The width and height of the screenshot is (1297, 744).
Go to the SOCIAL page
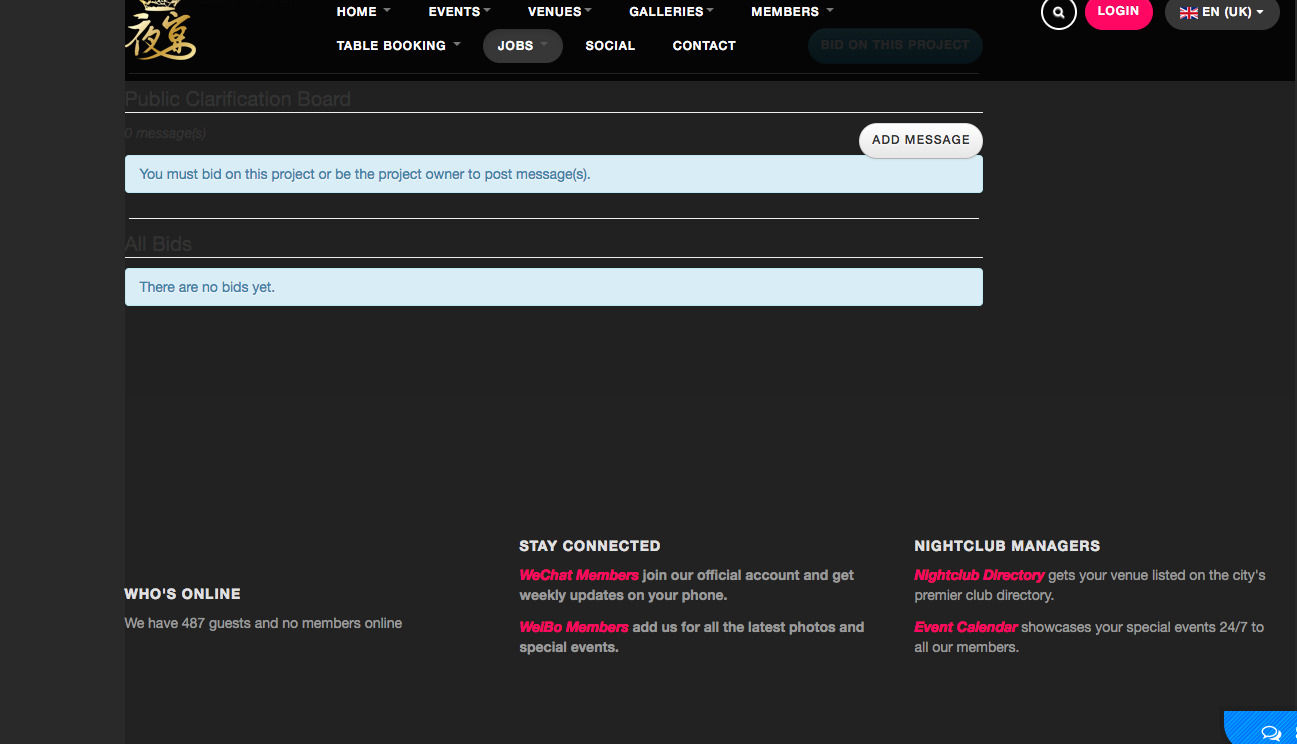[x=610, y=46]
